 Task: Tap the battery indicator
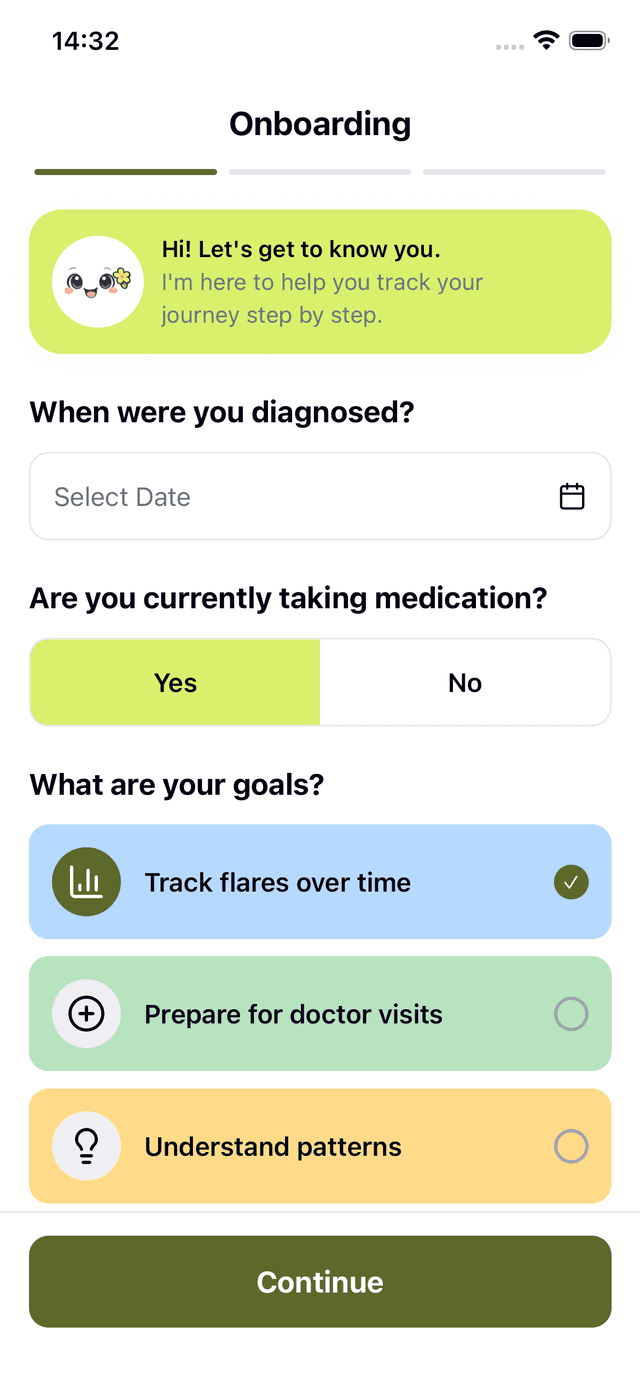click(x=589, y=40)
